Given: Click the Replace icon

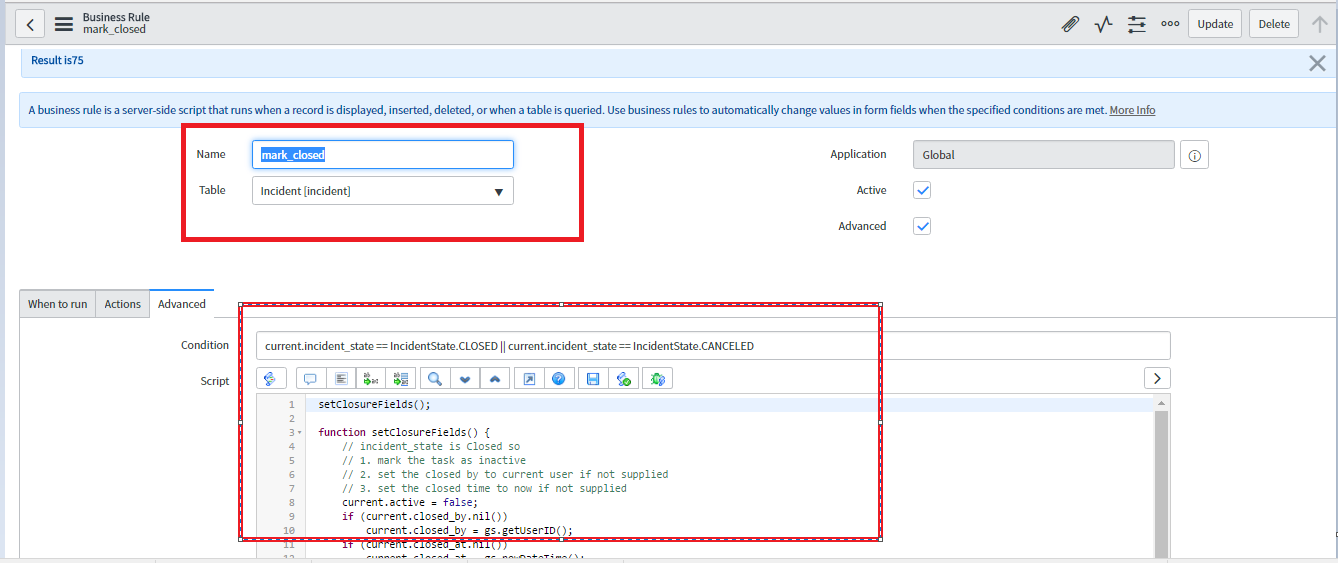Looking at the screenshot, I should click(x=371, y=379).
